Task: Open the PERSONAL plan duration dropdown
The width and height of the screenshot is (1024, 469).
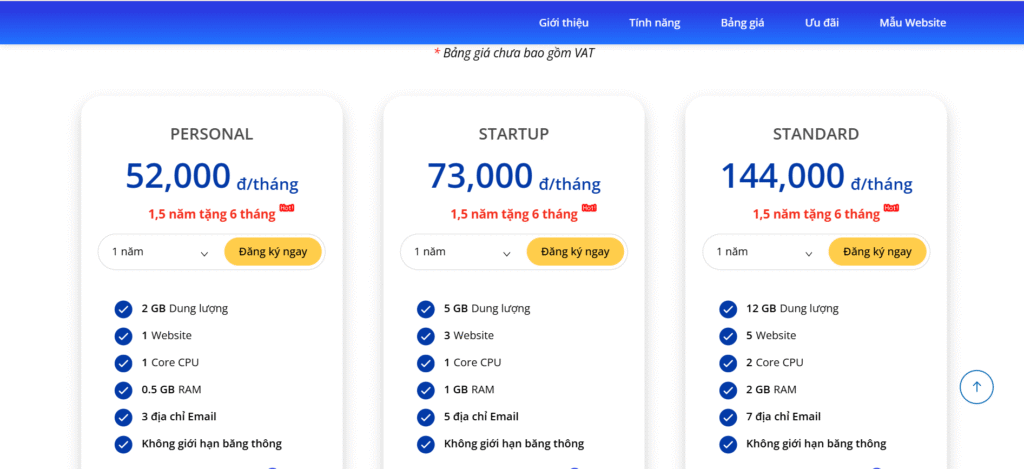Action: (160, 252)
